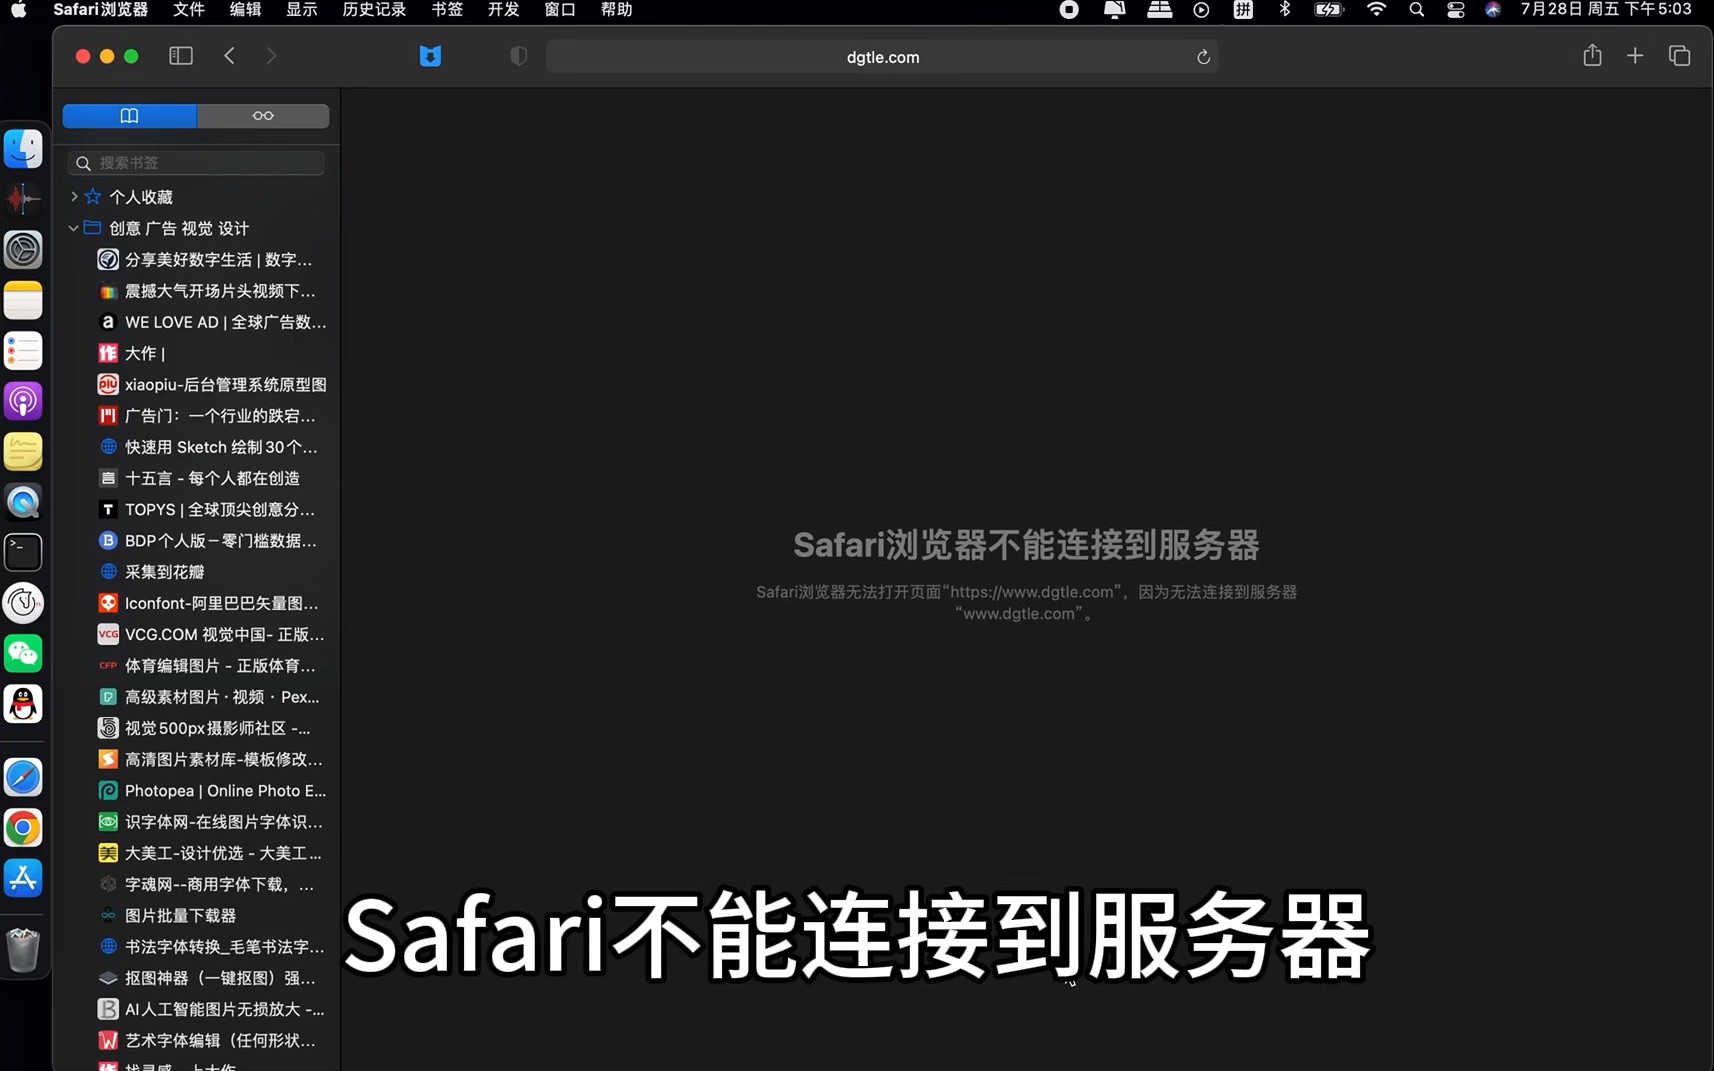1714x1071 pixels.
Task: Open the 高清图片素材库 bookmark
Action: (208, 760)
